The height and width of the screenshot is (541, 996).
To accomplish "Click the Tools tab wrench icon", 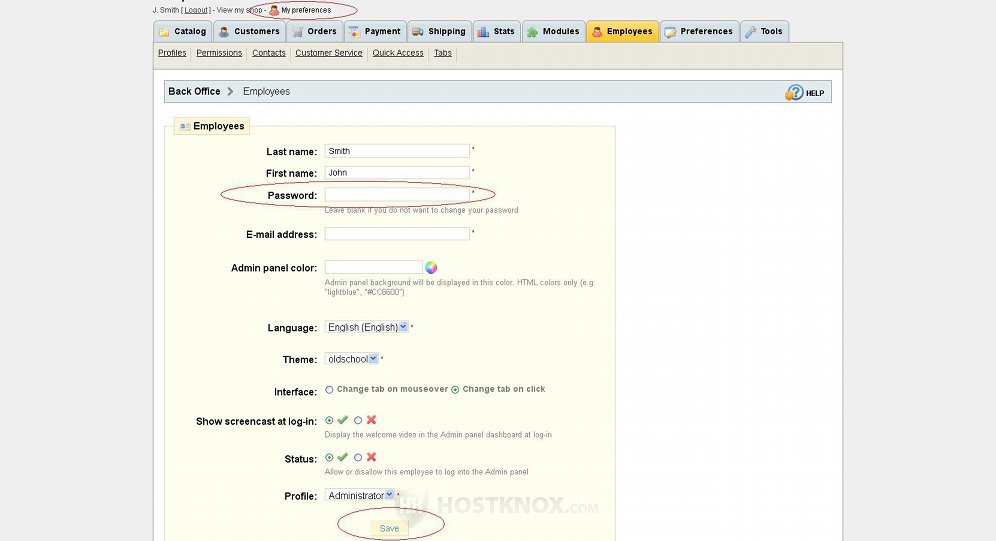I will coord(750,32).
